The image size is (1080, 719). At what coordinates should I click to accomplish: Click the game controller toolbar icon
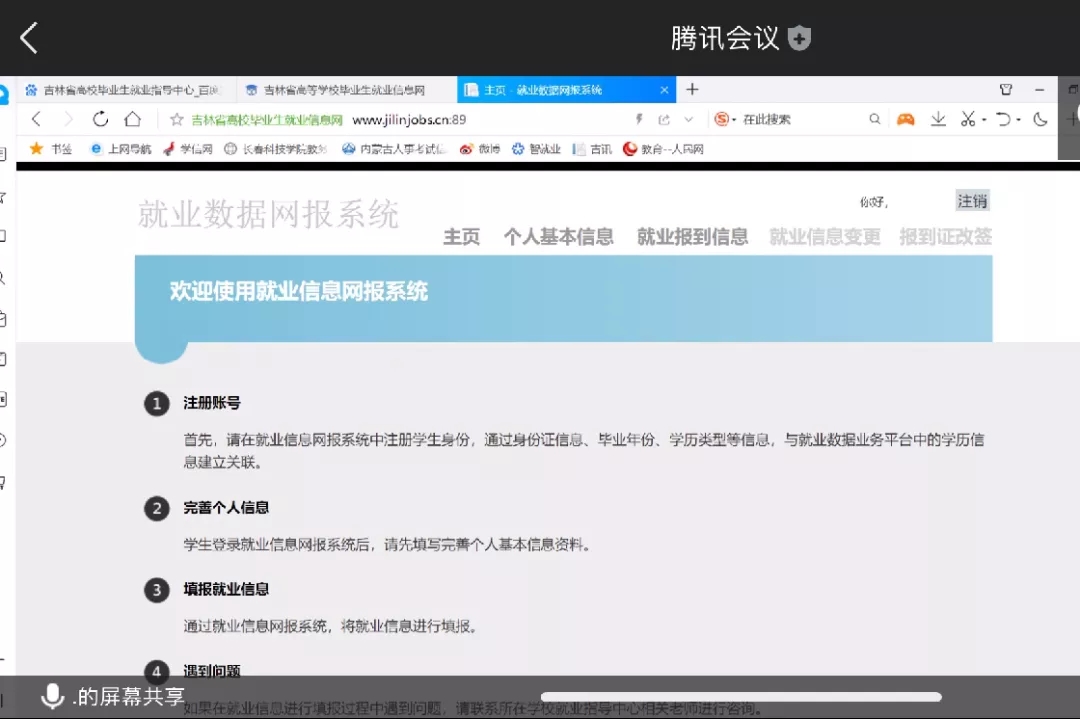(905, 119)
